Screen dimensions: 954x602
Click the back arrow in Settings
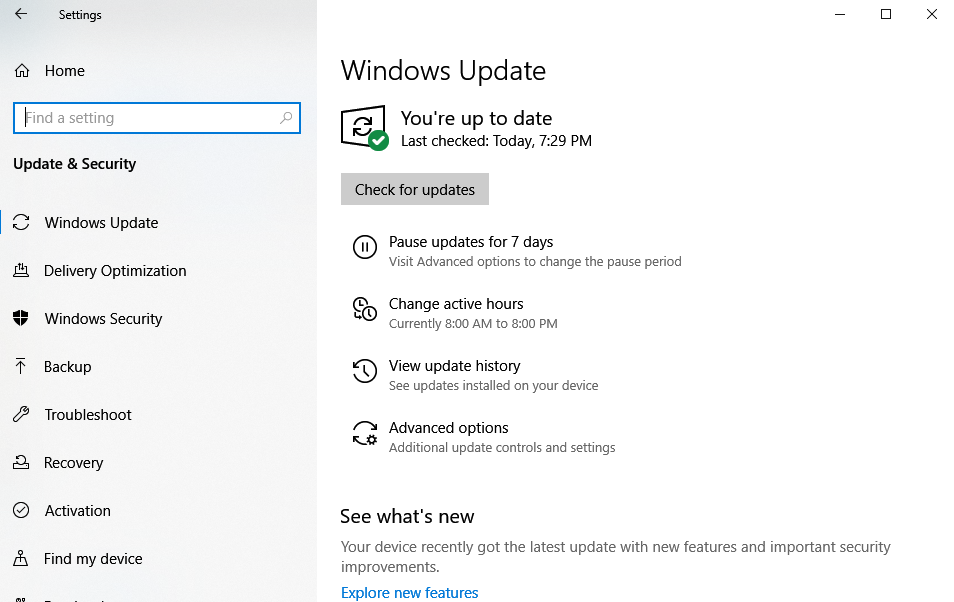[x=21, y=14]
